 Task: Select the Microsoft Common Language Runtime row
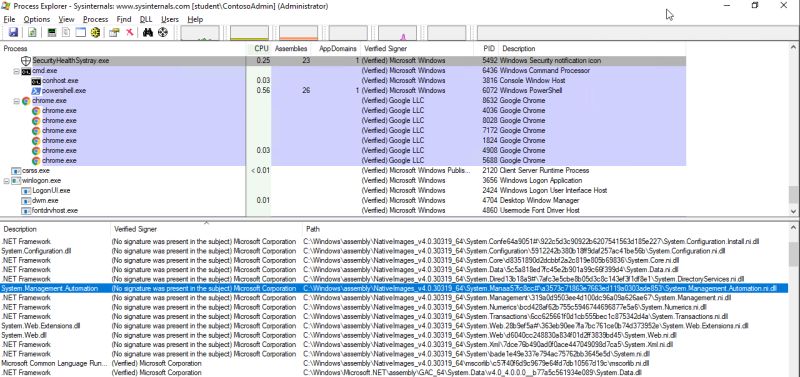(x=394, y=364)
